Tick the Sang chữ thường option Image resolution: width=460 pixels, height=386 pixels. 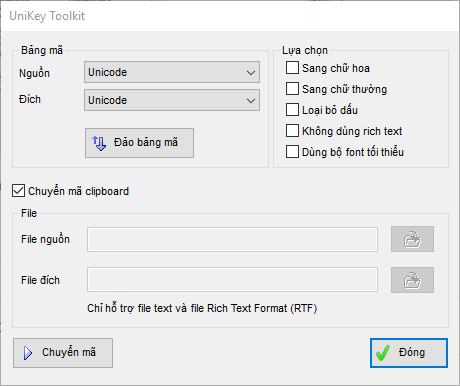click(x=292, y=89)
